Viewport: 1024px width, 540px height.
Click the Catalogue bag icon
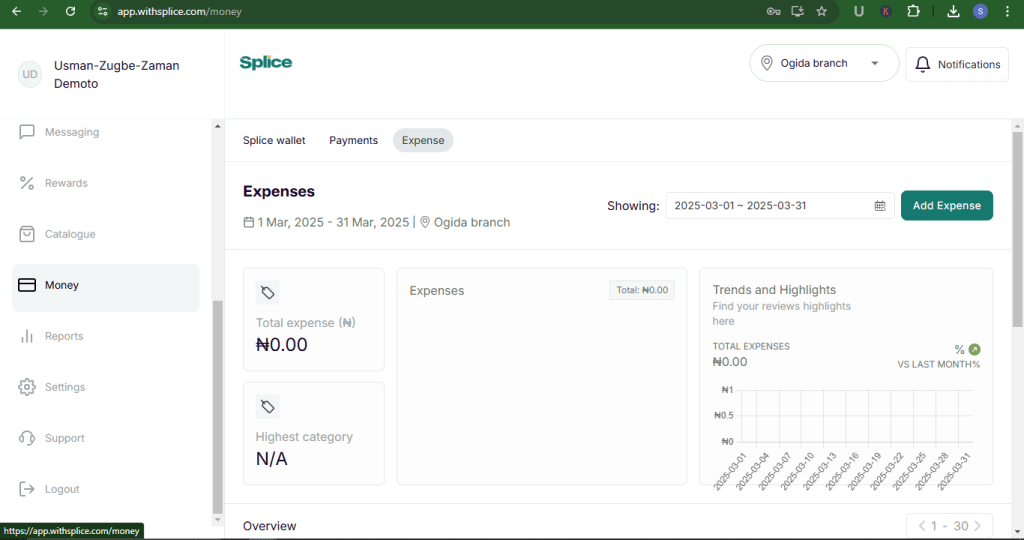pos(27,234)
